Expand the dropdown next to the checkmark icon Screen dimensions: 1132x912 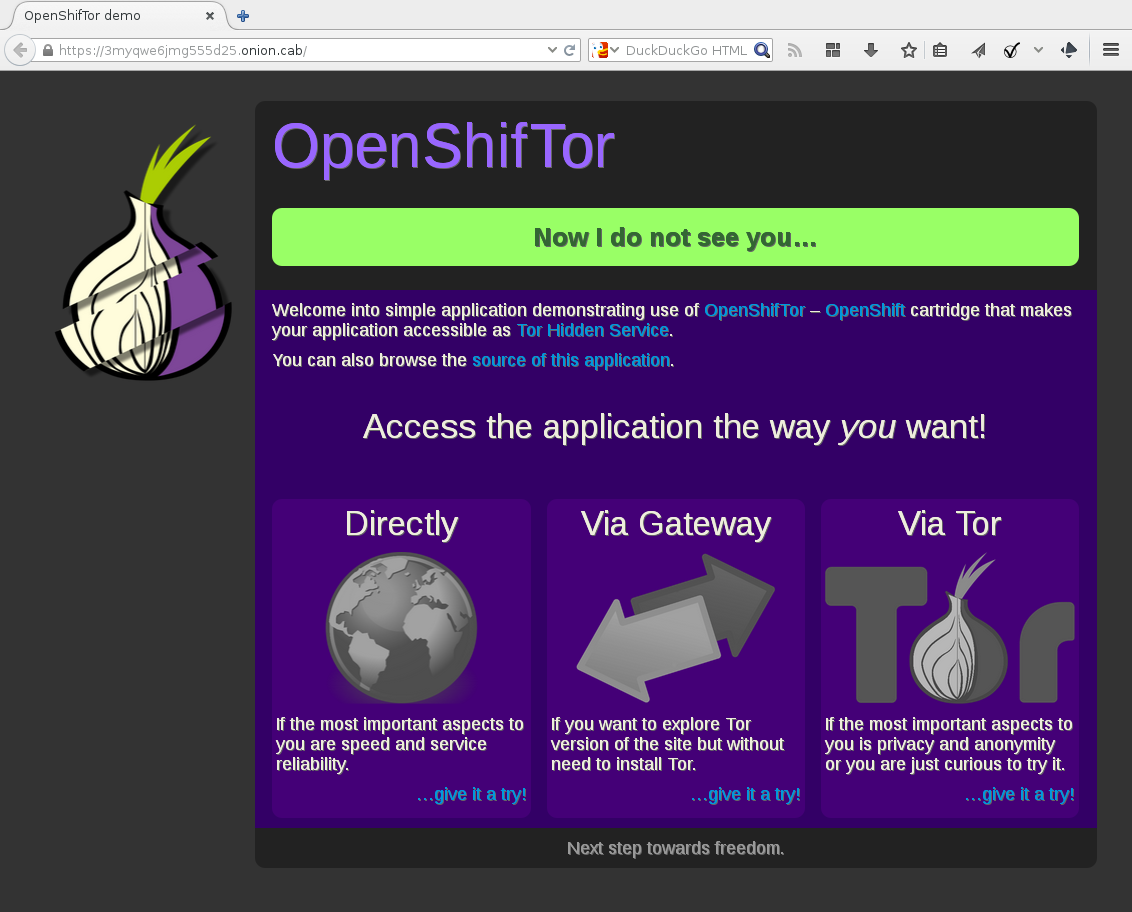(1038, 50)
